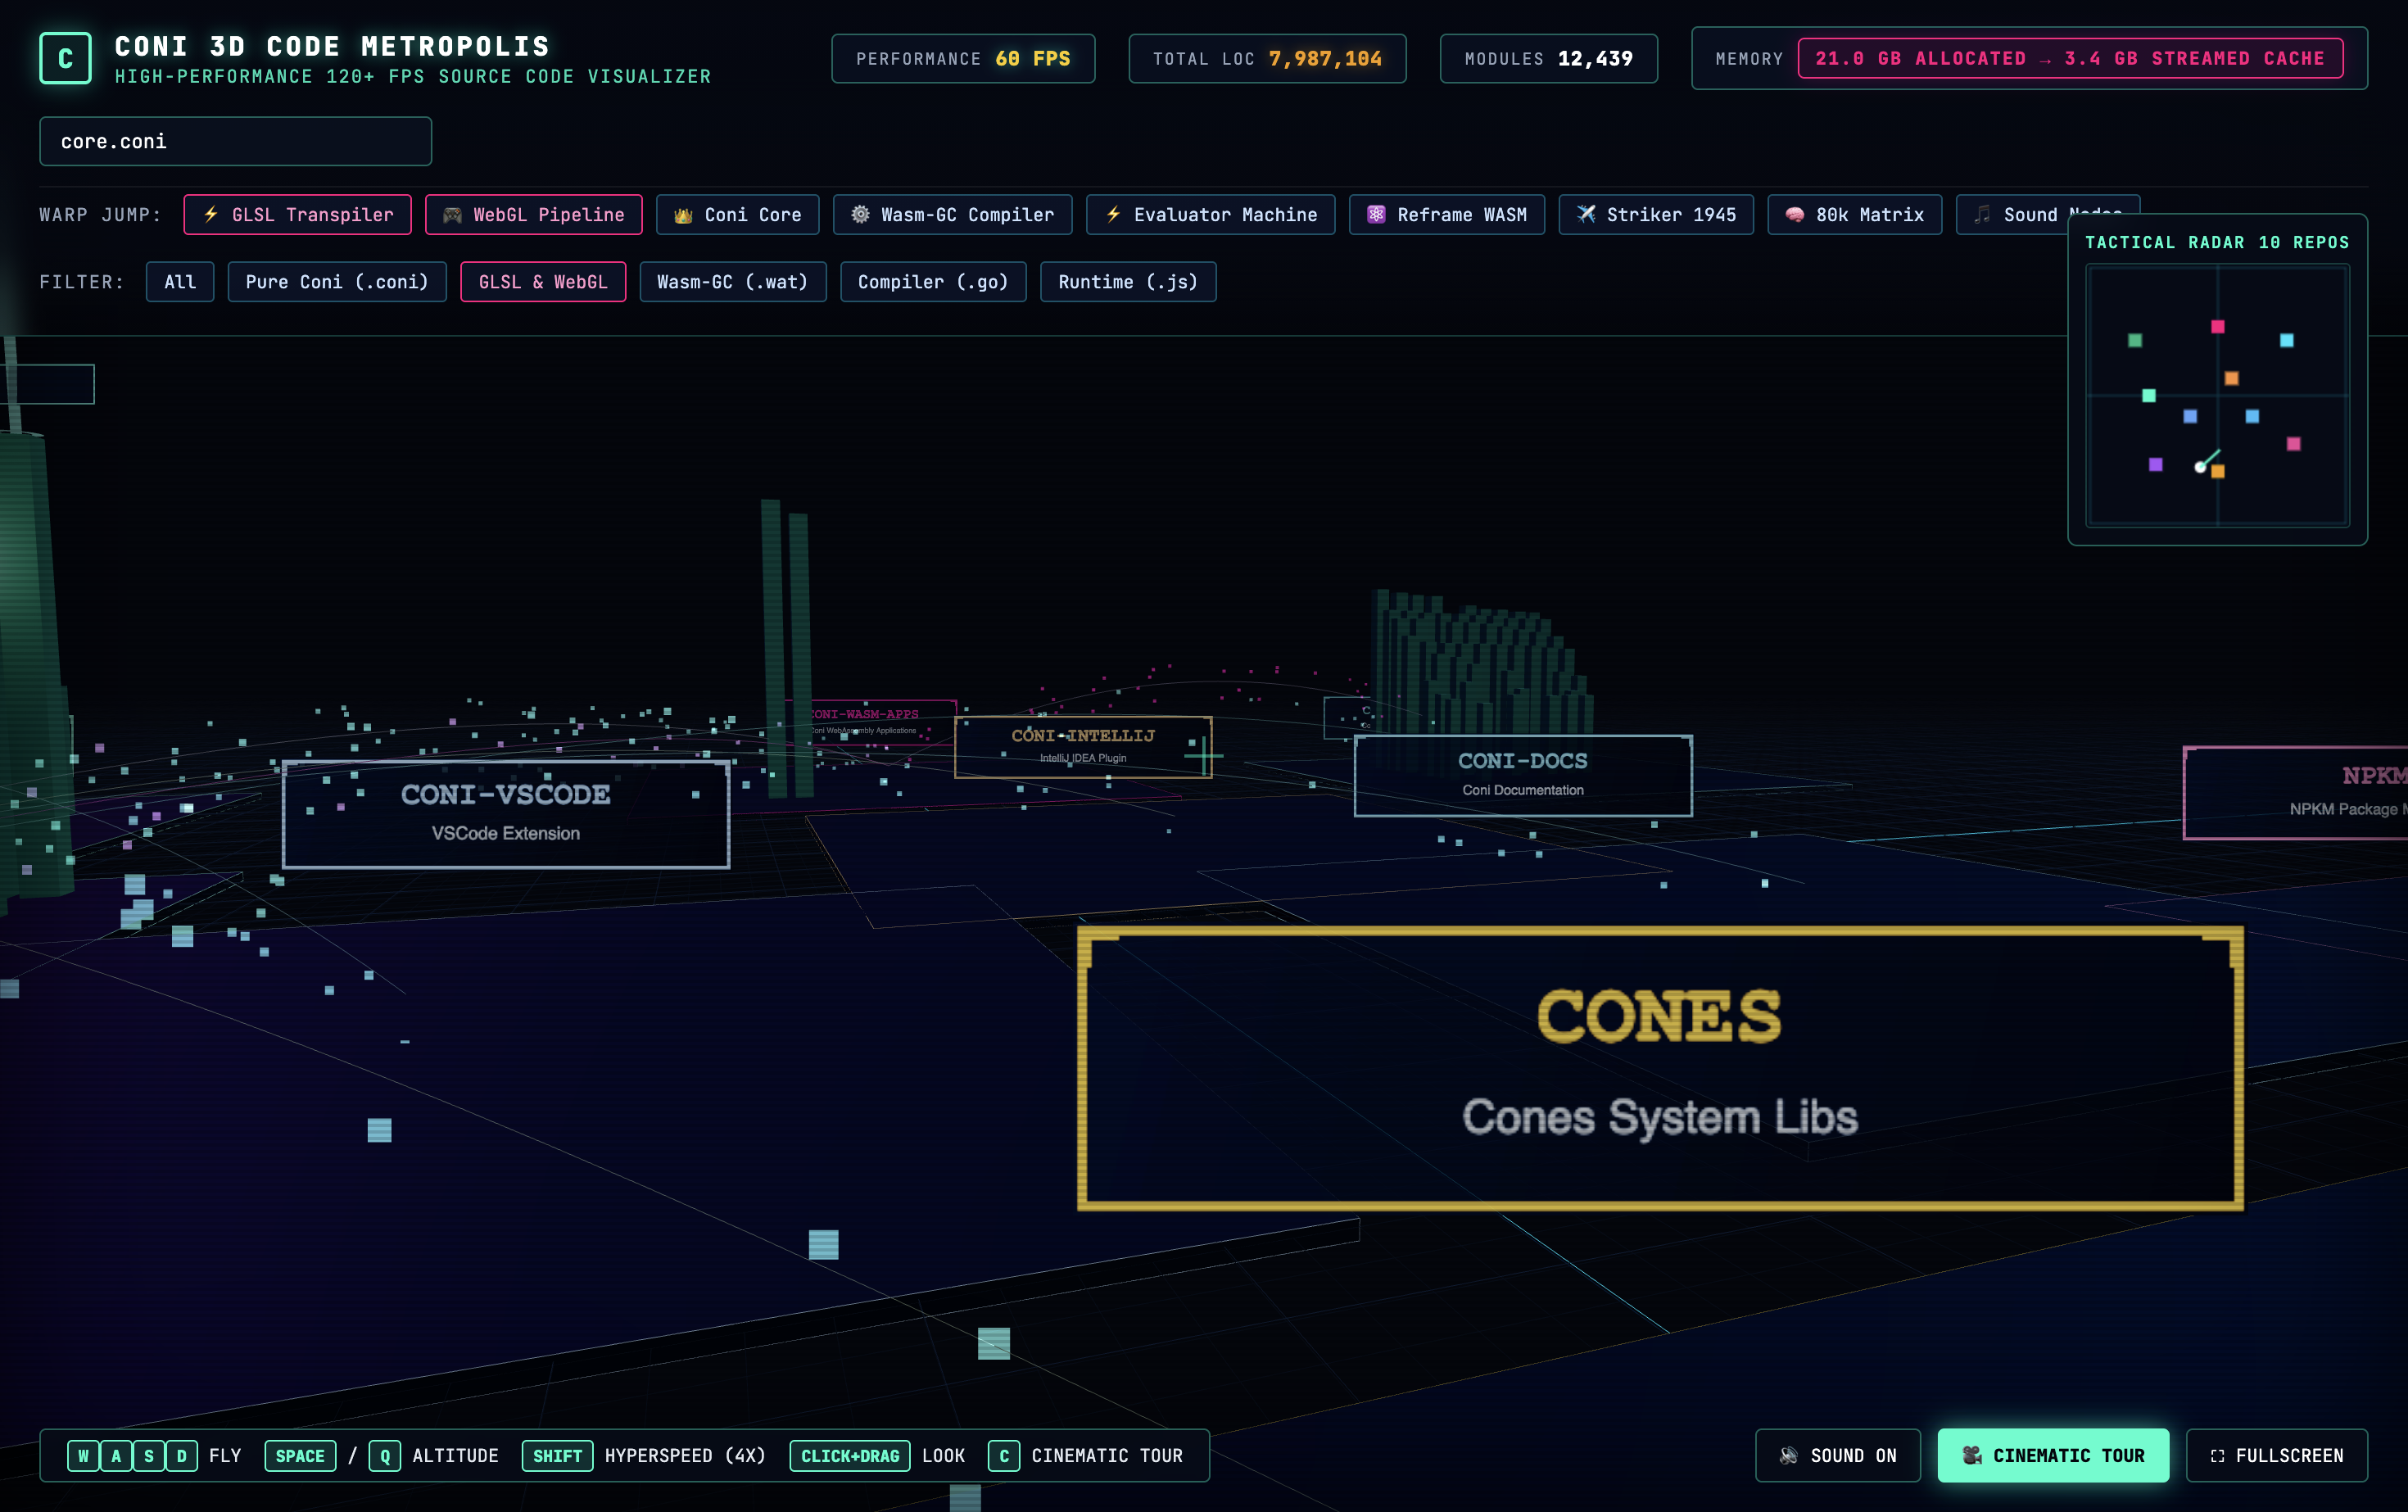Warp to Reframe WASM

coord(1447,215)
